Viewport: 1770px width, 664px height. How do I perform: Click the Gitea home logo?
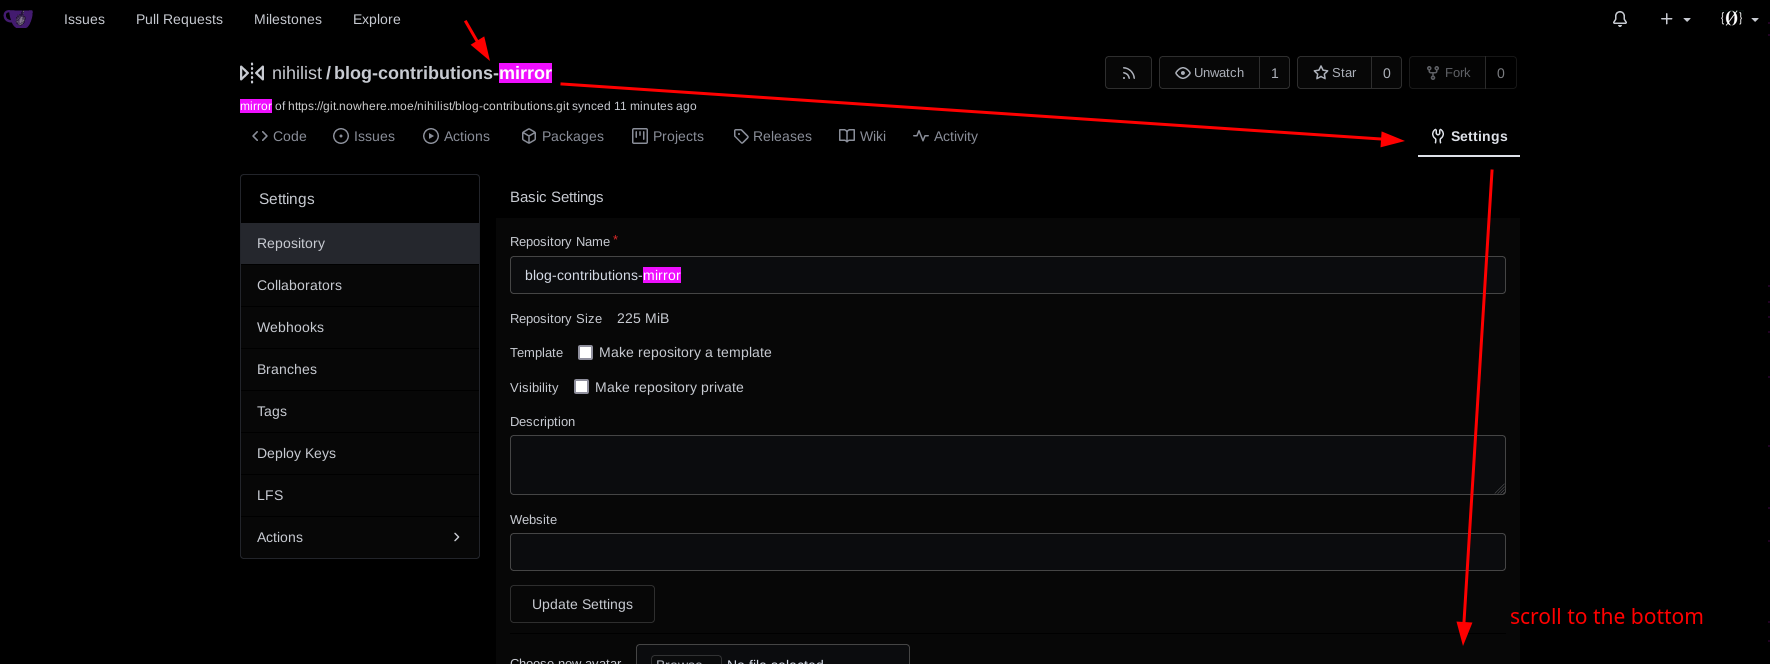point(18,19)
